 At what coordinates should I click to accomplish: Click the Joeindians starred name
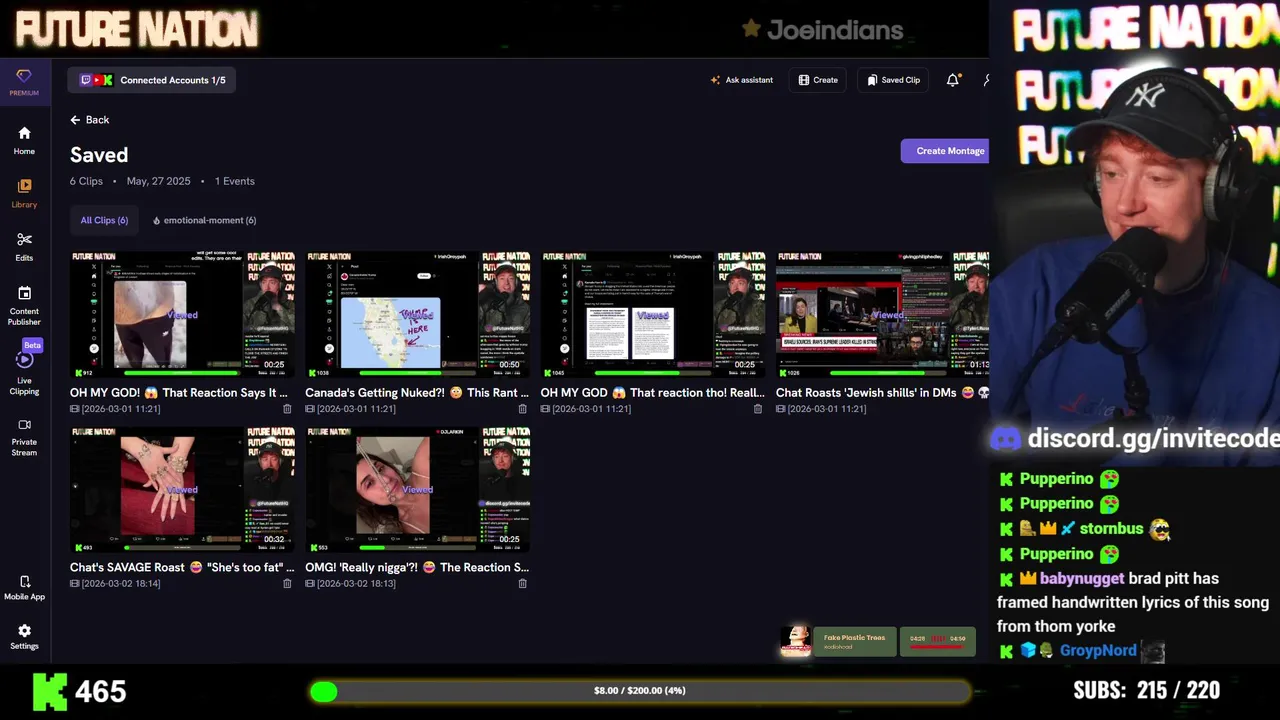pyautogui.click(x=822, y=30)
